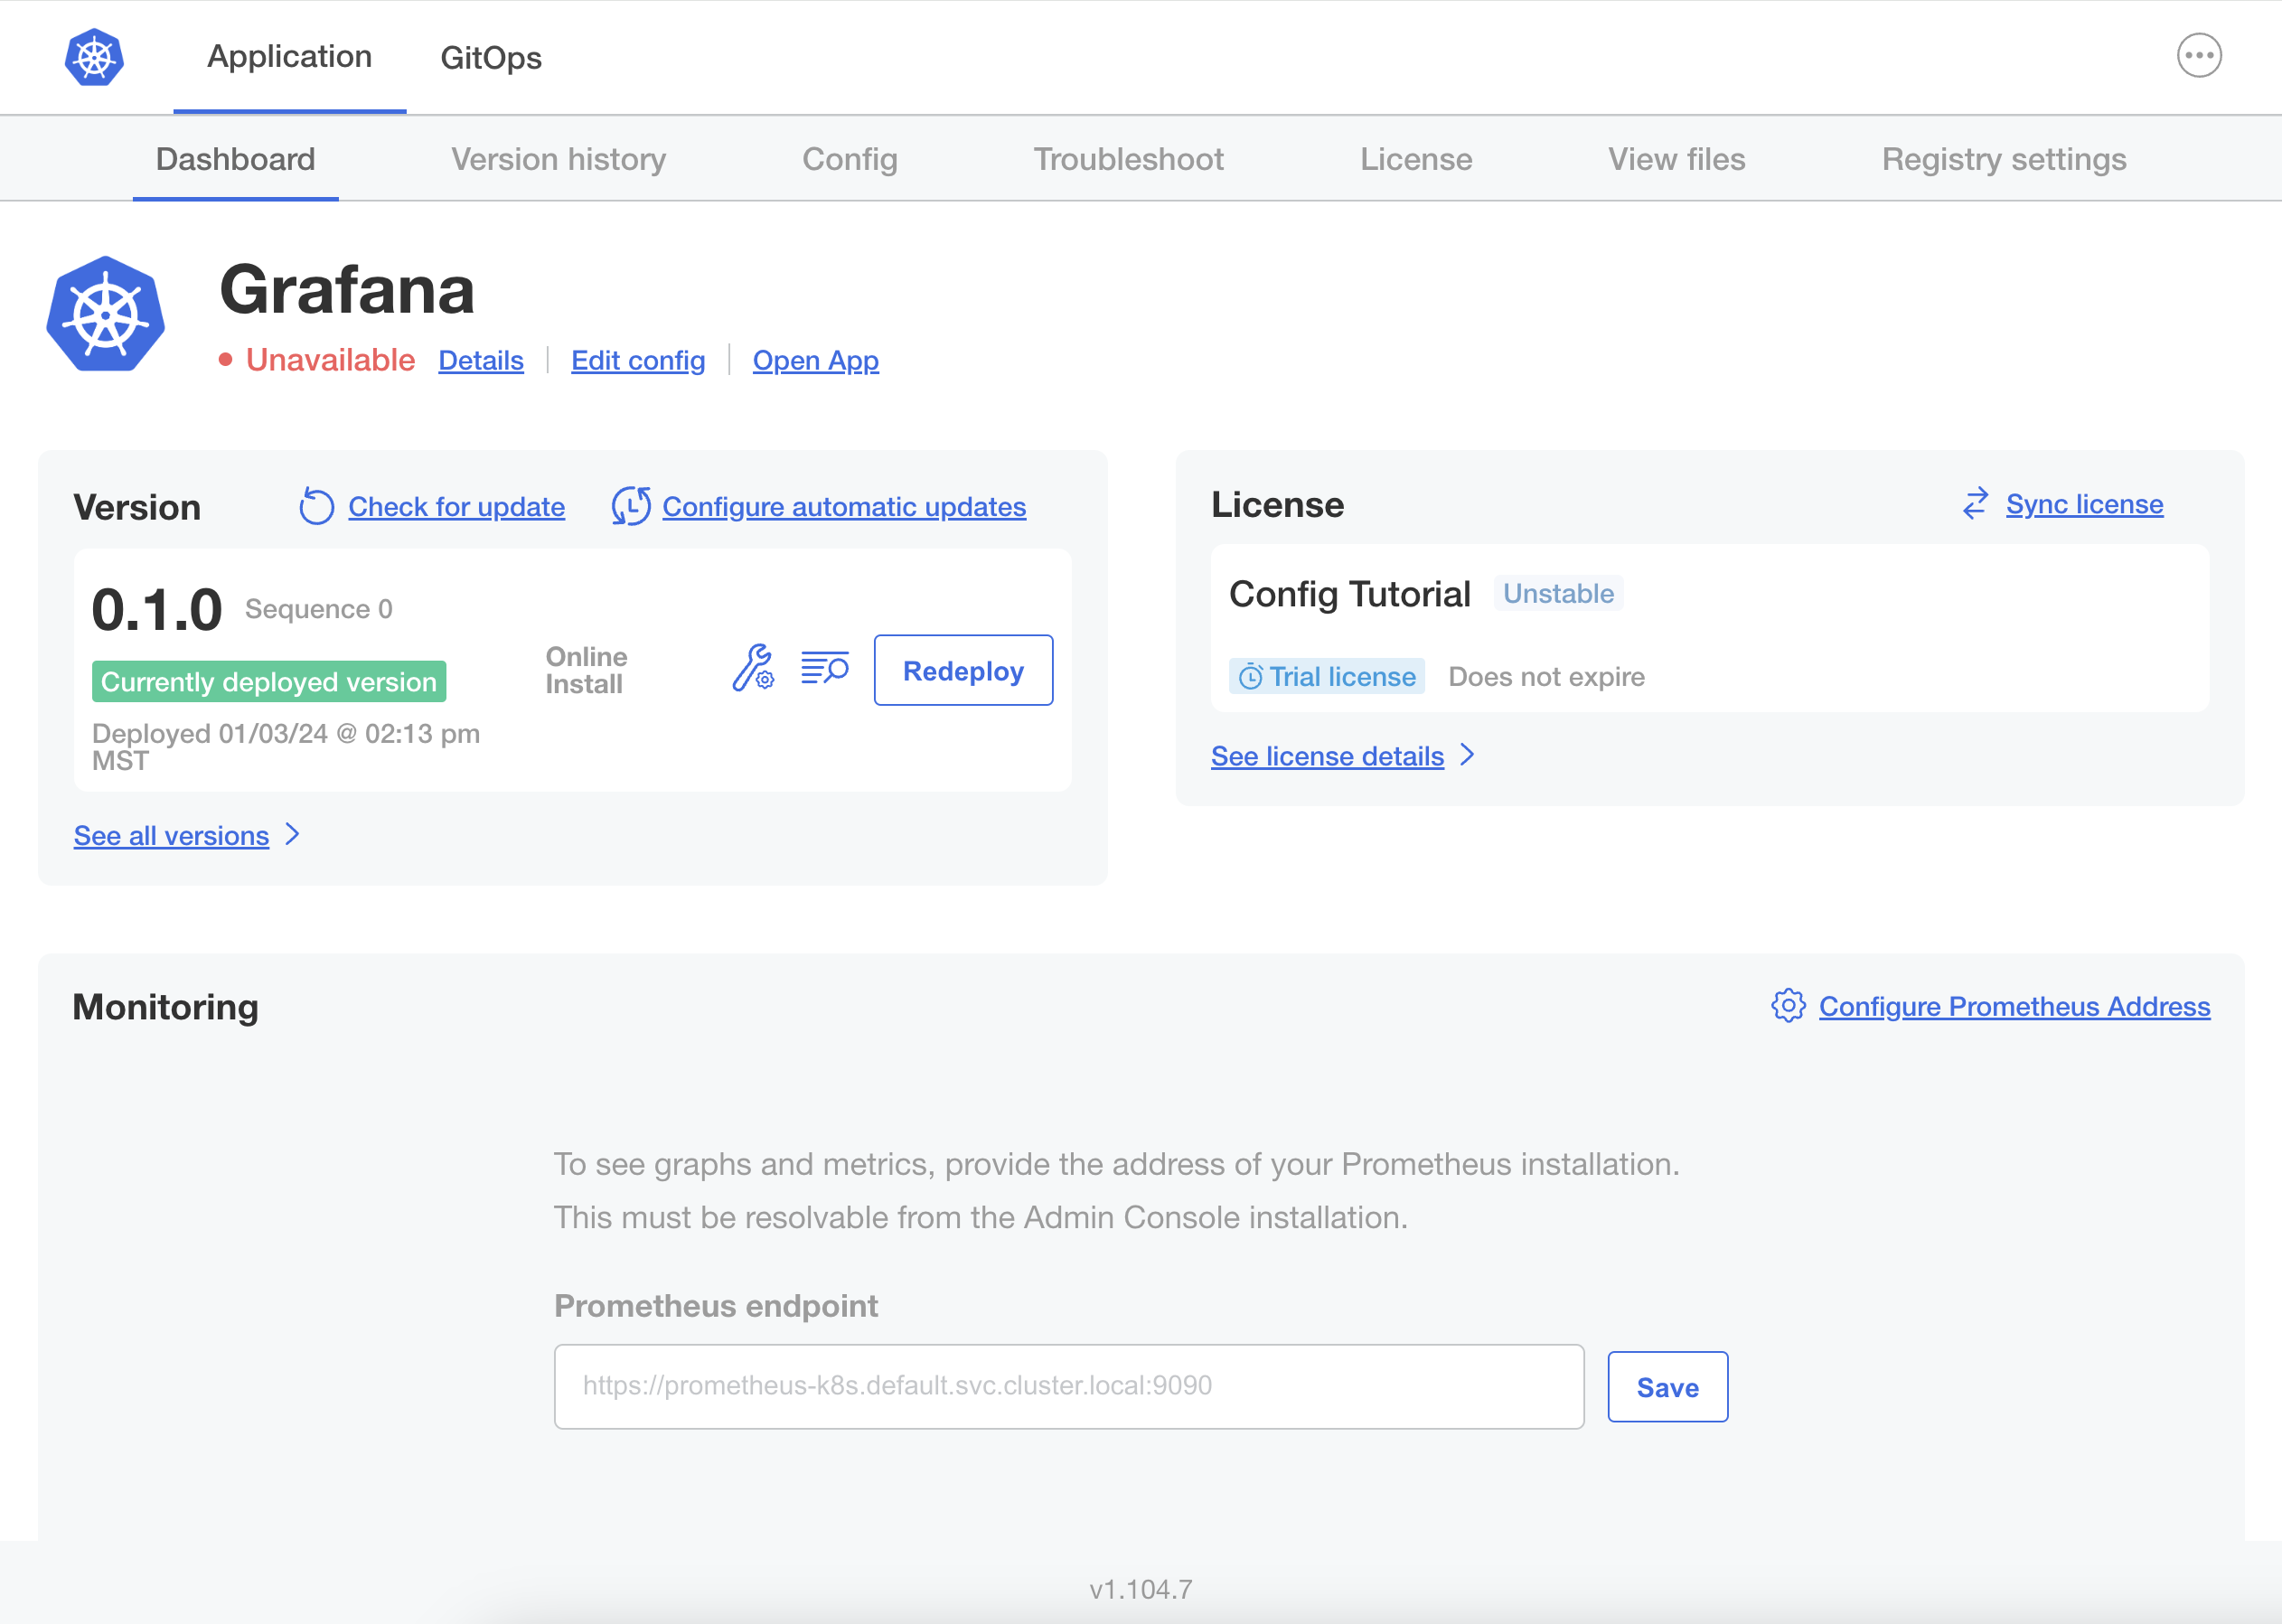The width and height of the screenshot is (2282, 1624).
Task: Click the Details link
Action: [482, 361]
